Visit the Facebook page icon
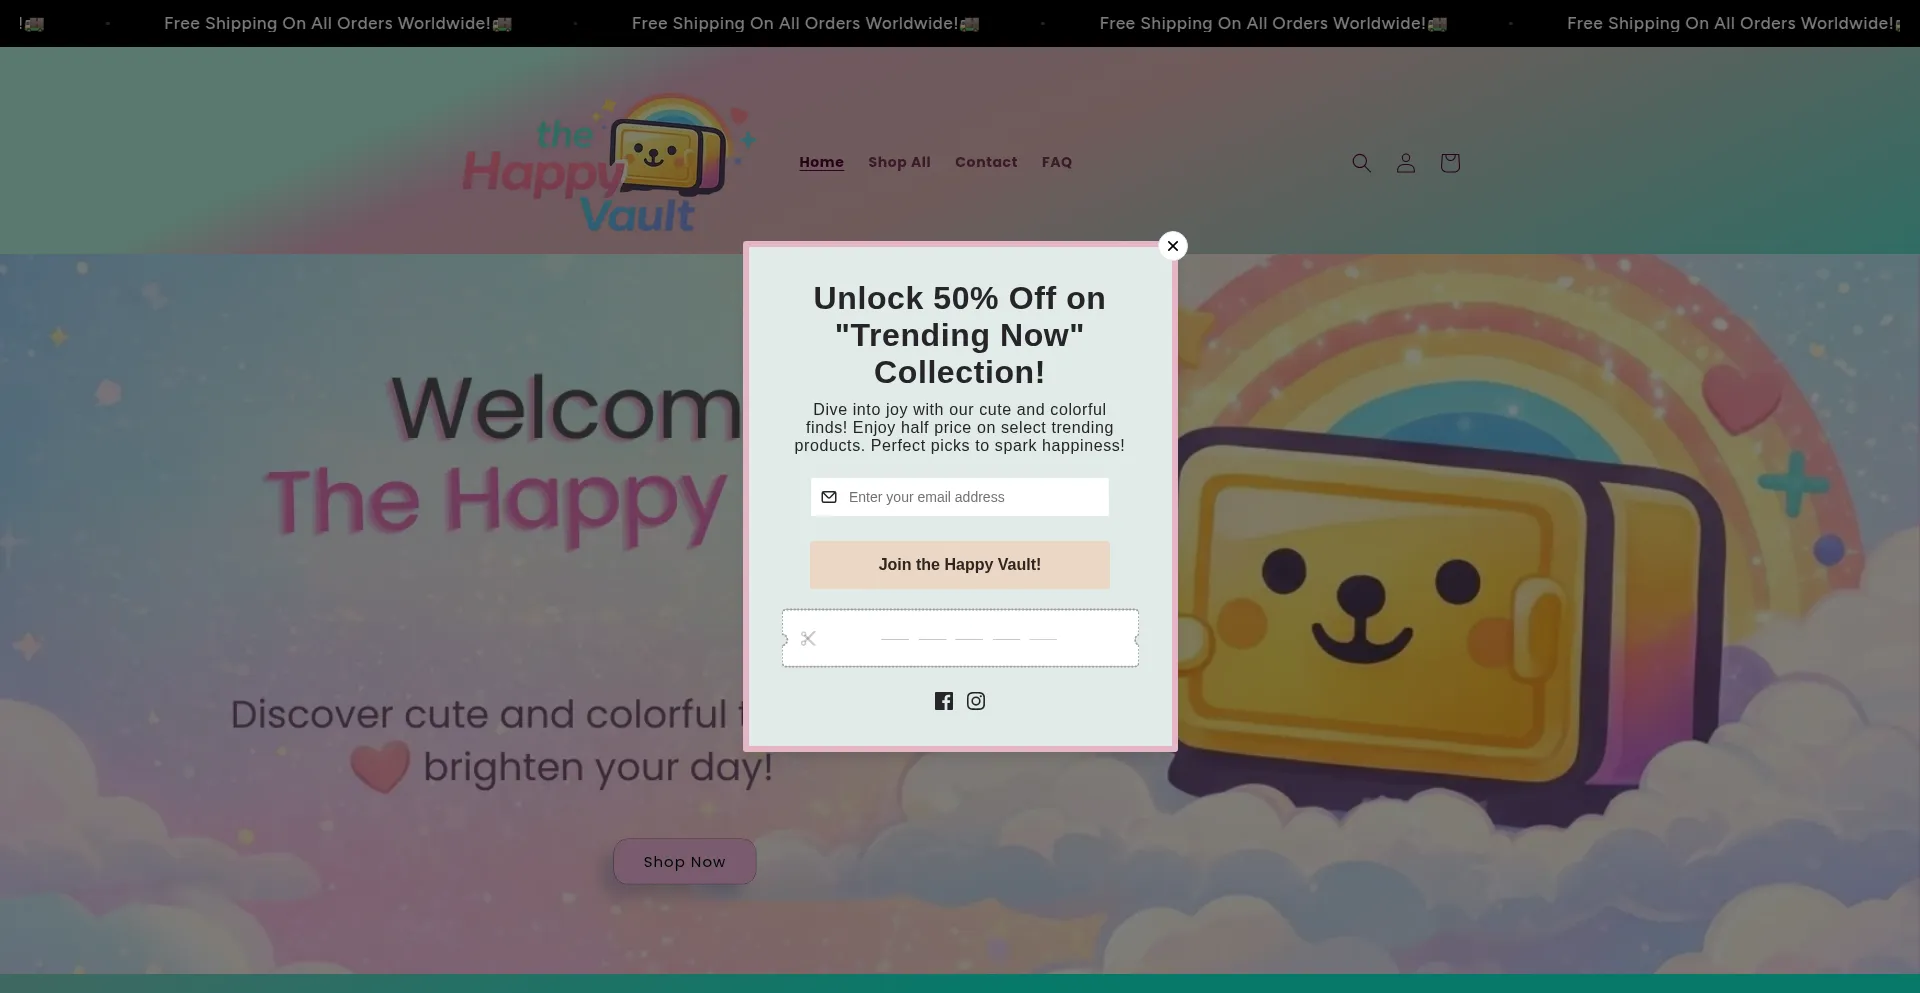Viewport: 1920px width, 993px height. [x=944, y=701]
